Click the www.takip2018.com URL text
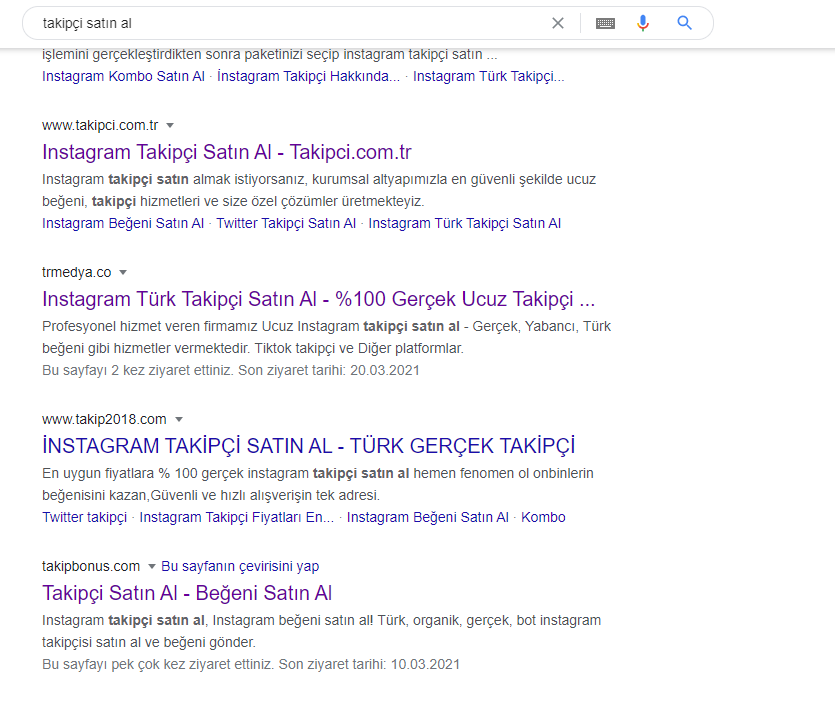The width and height of the screenshot is (835, 703). (104, 419)
